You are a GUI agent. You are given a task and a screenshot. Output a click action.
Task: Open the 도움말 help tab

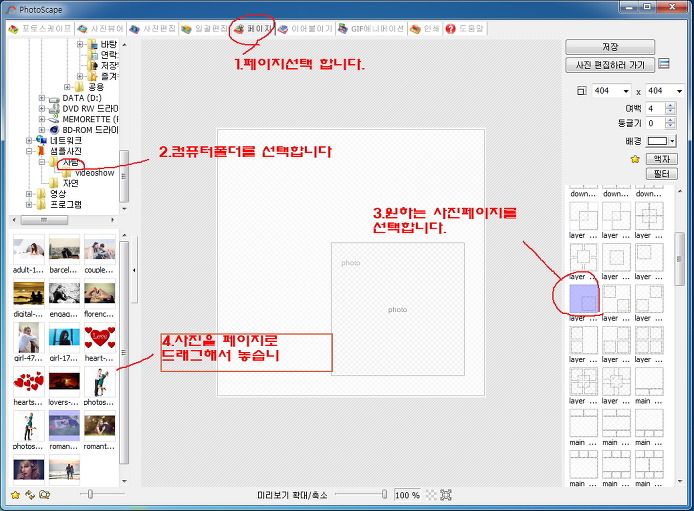click(x=464, y=29)
